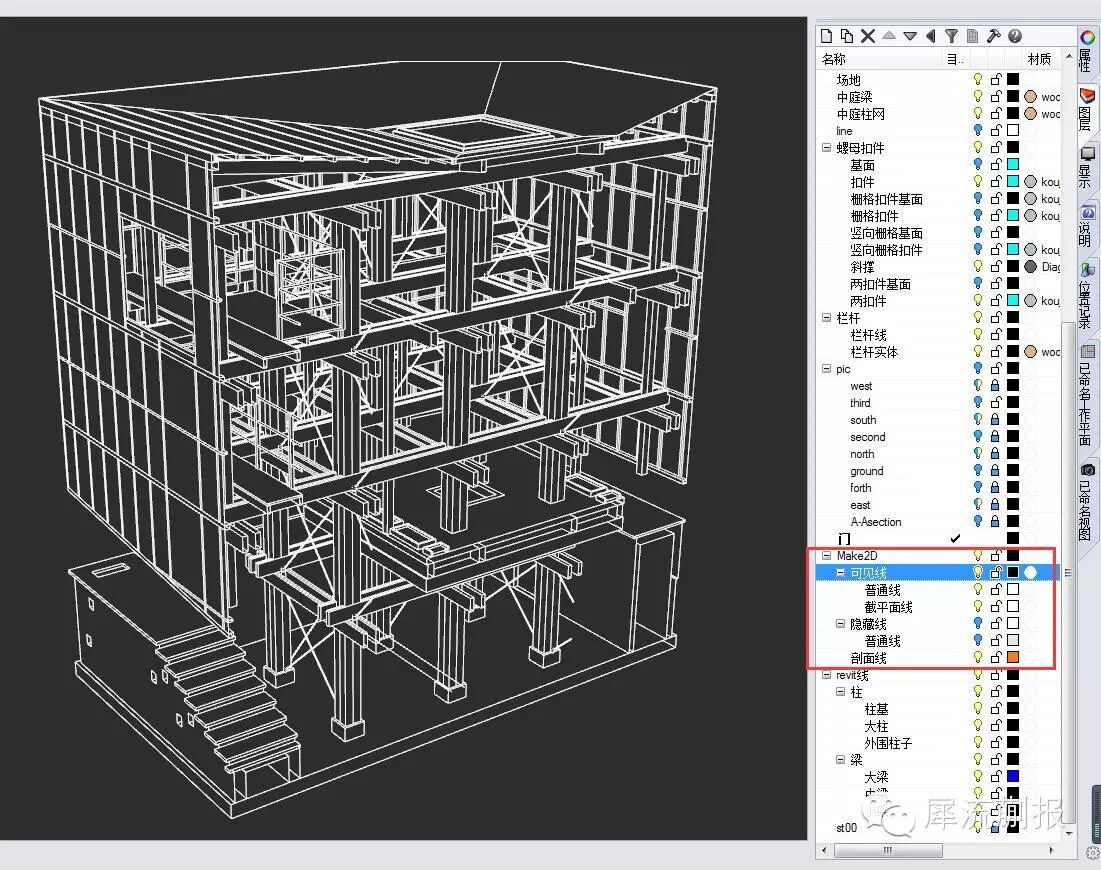This screenshot has width=1101, height=870.
Task: Collapse the 可见线 sublayer group
Action: pos(840,572)
